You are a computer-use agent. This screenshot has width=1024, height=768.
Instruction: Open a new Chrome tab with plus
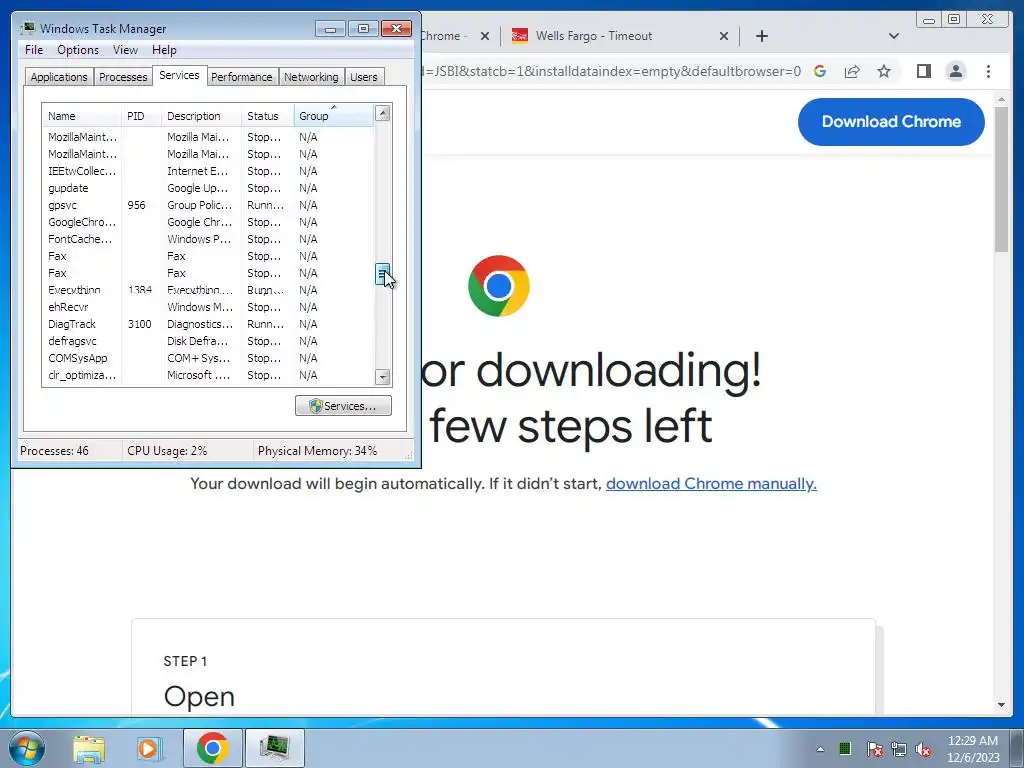[x=761, y=36]
